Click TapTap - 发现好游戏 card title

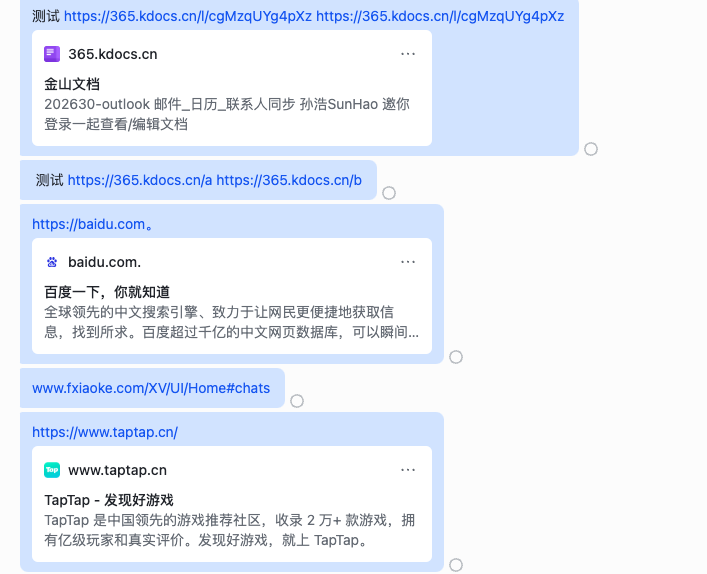tap(109, 500)
